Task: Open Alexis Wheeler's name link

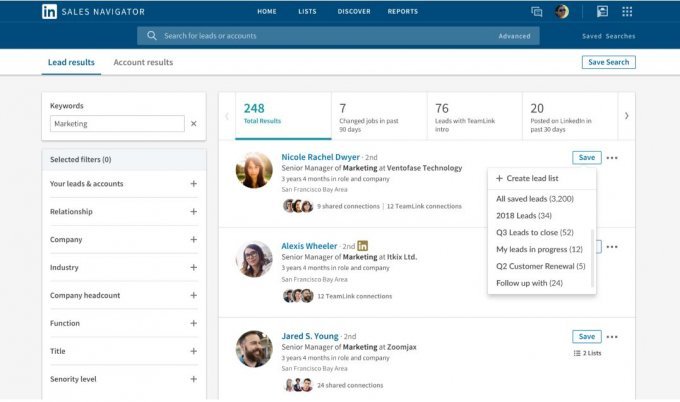Action: (x=309, y=246)
